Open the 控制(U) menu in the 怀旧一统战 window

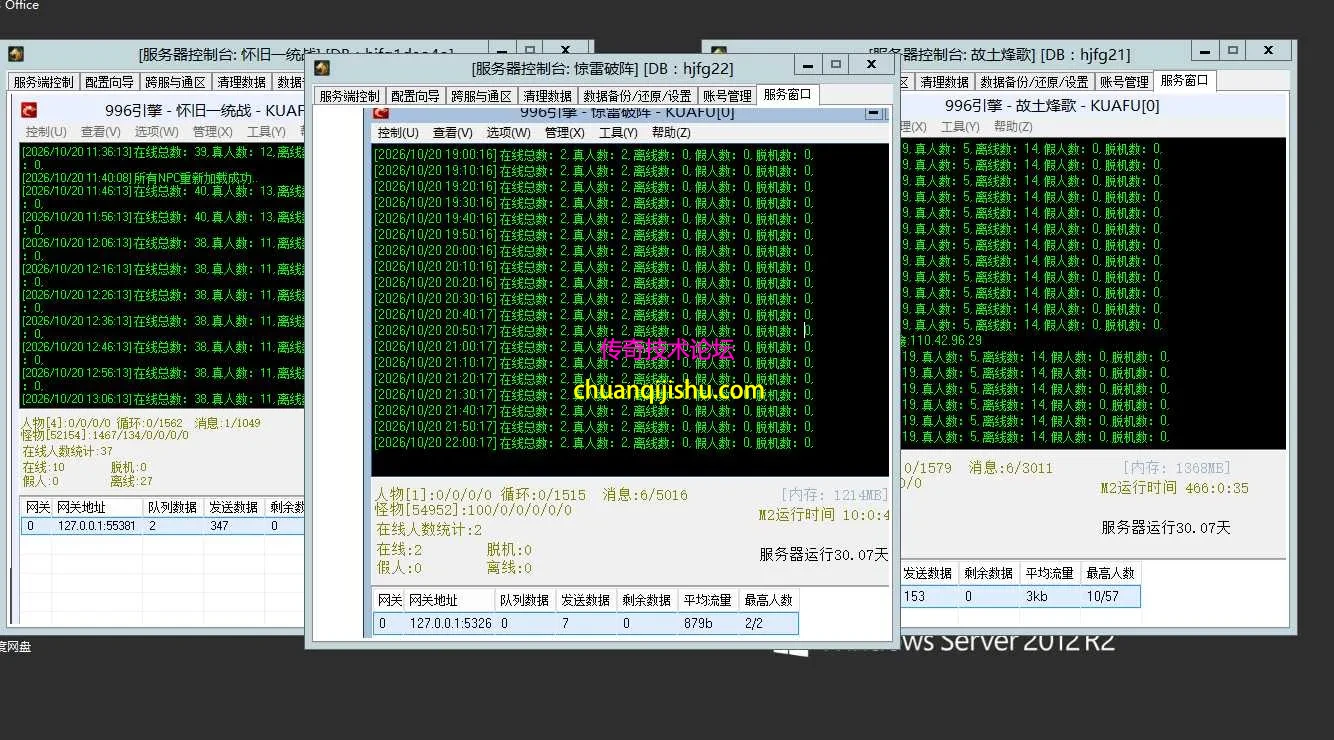pyautogui.click(x=46, y=132)
